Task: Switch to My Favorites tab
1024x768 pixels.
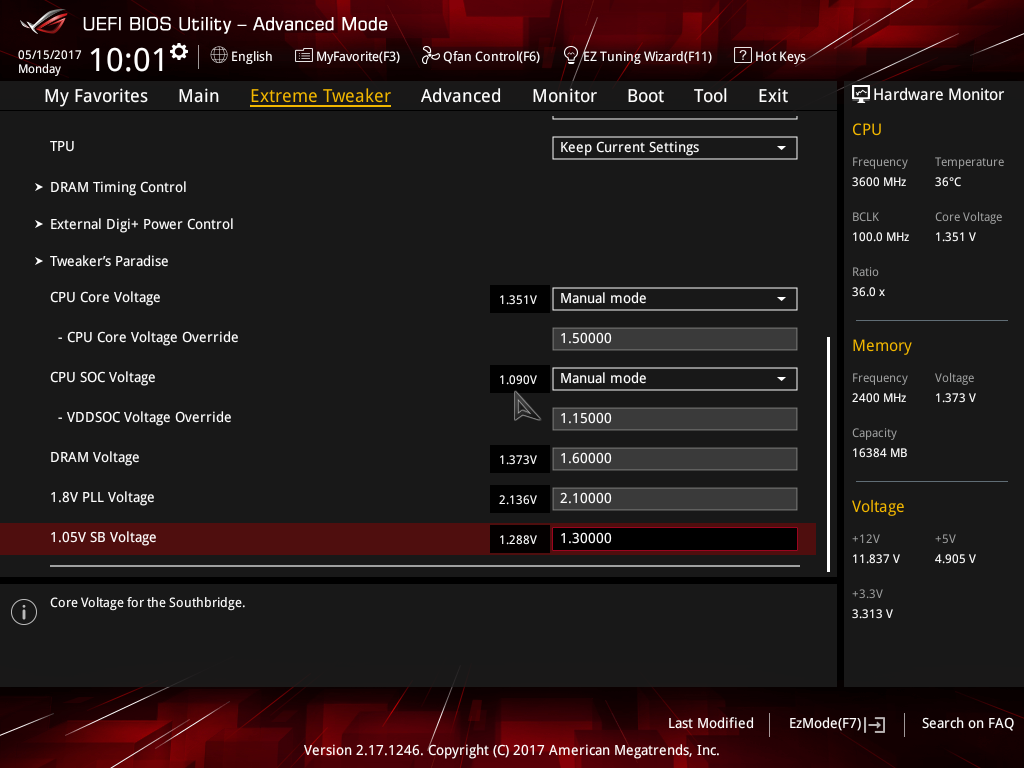Action: coord(96,96)
